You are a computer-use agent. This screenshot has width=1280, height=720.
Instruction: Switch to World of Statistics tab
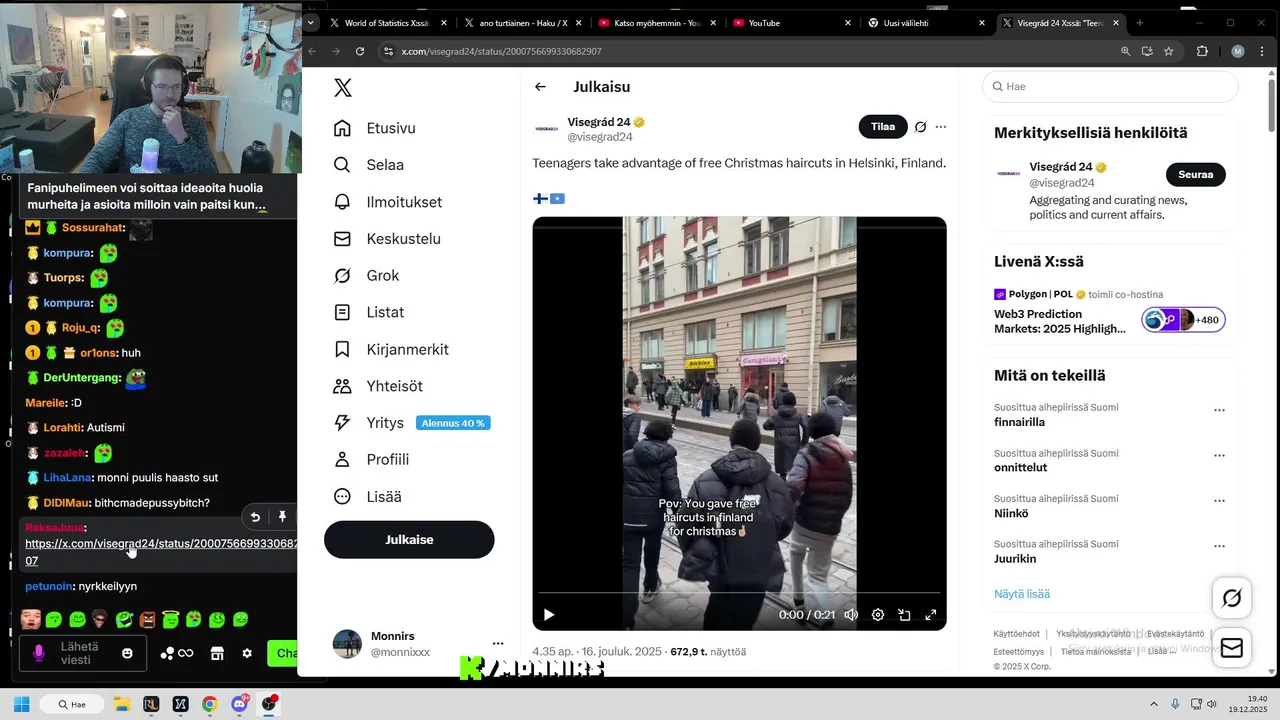tap(387, 23)
